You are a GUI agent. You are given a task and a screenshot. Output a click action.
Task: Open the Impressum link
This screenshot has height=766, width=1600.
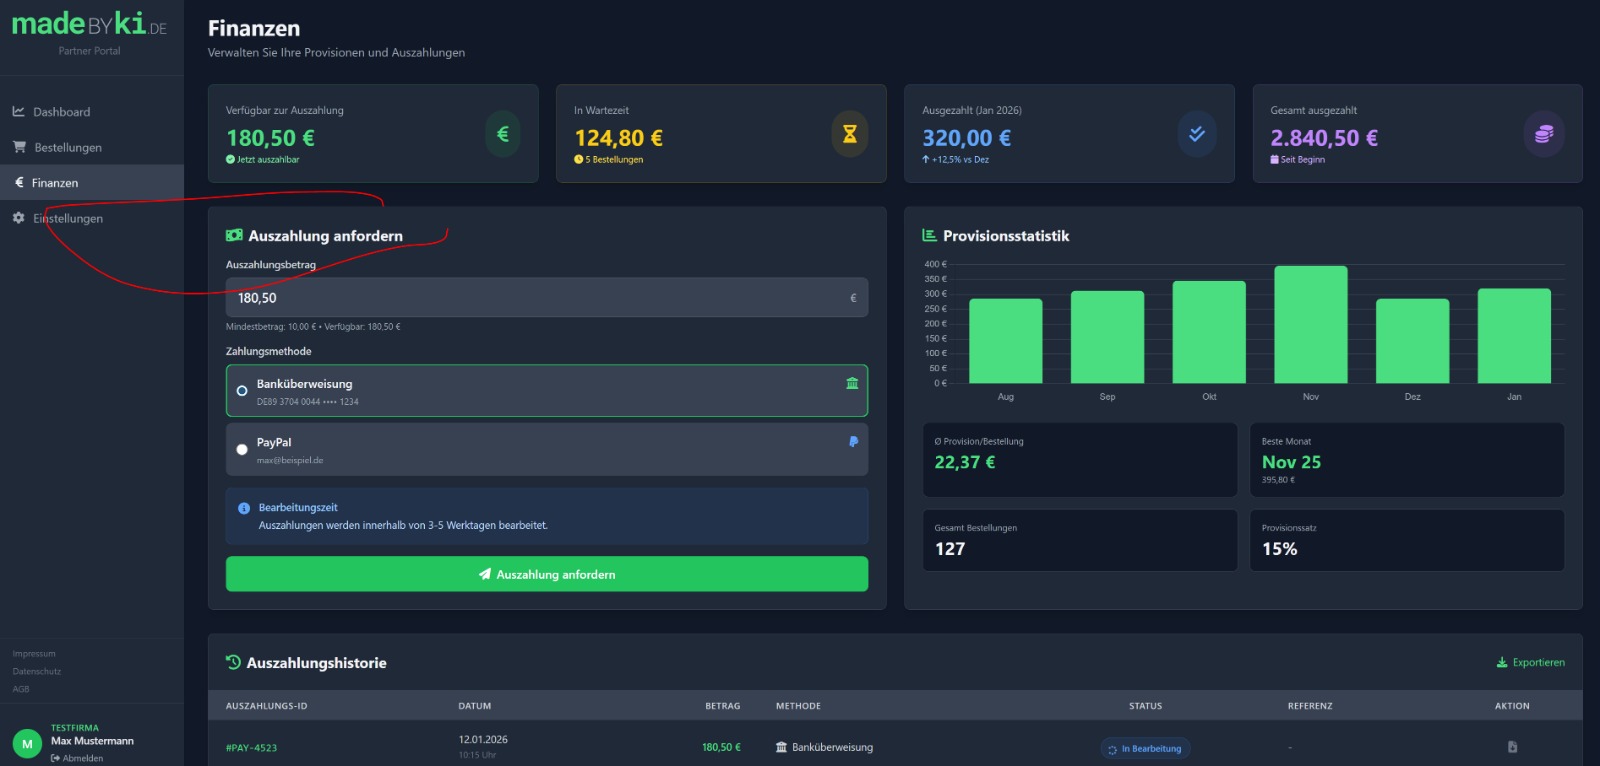tap(34, 654)
